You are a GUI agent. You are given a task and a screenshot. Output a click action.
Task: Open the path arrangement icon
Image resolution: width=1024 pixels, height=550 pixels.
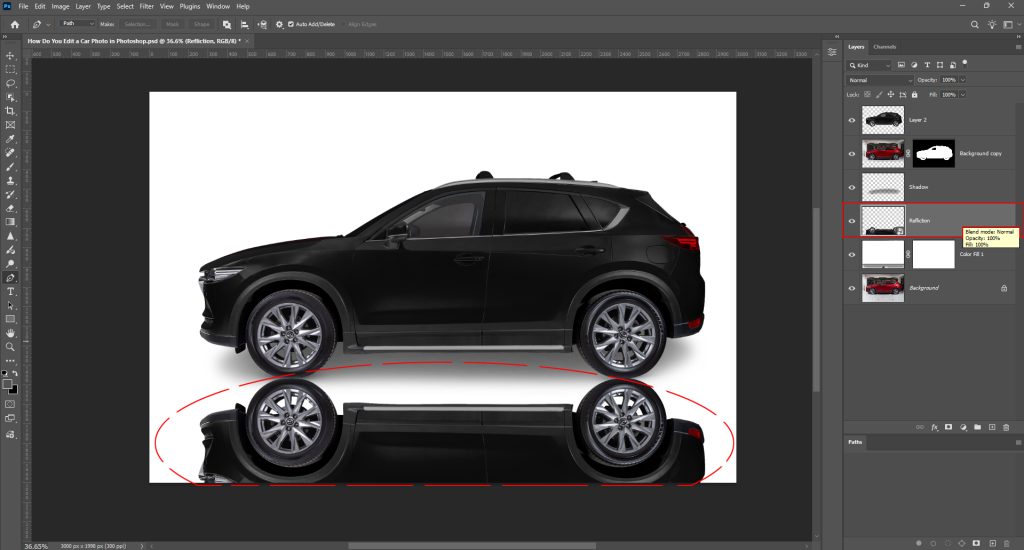coord(262,24)
